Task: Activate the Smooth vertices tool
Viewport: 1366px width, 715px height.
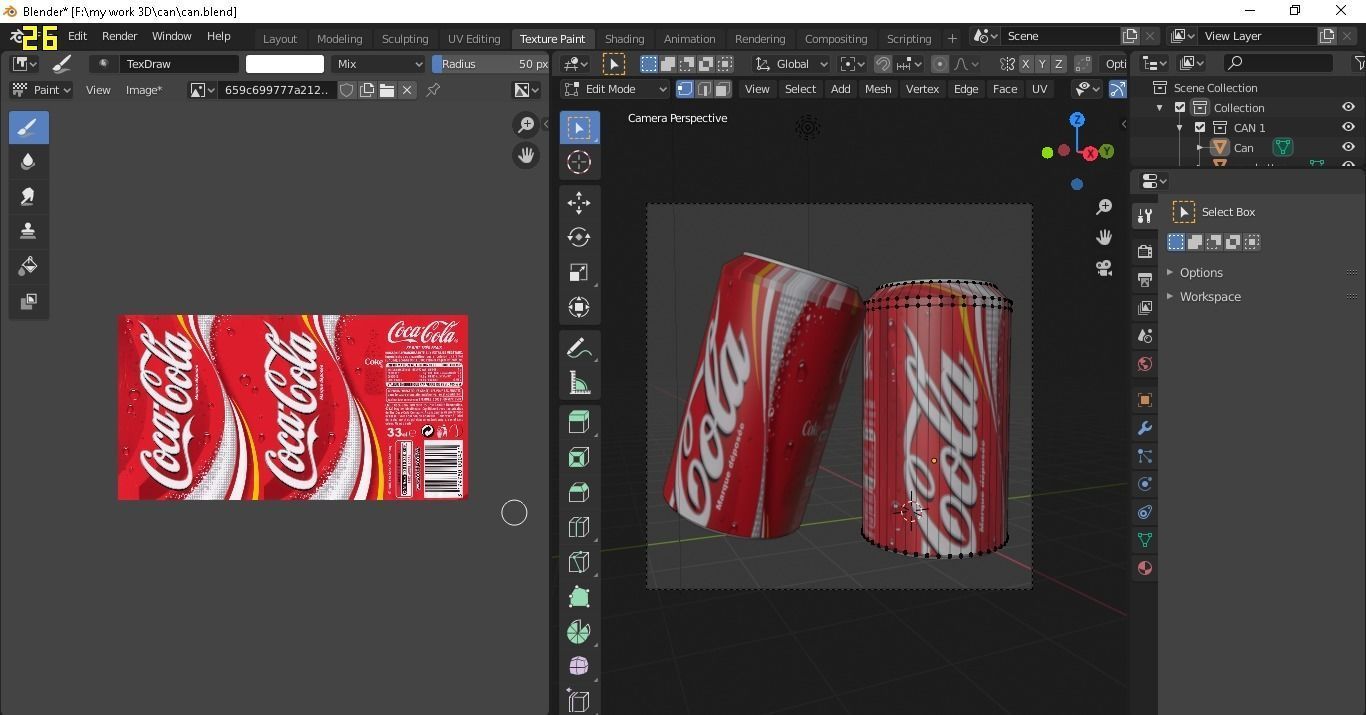Action: pyautogui.click(x=579, y=667)
